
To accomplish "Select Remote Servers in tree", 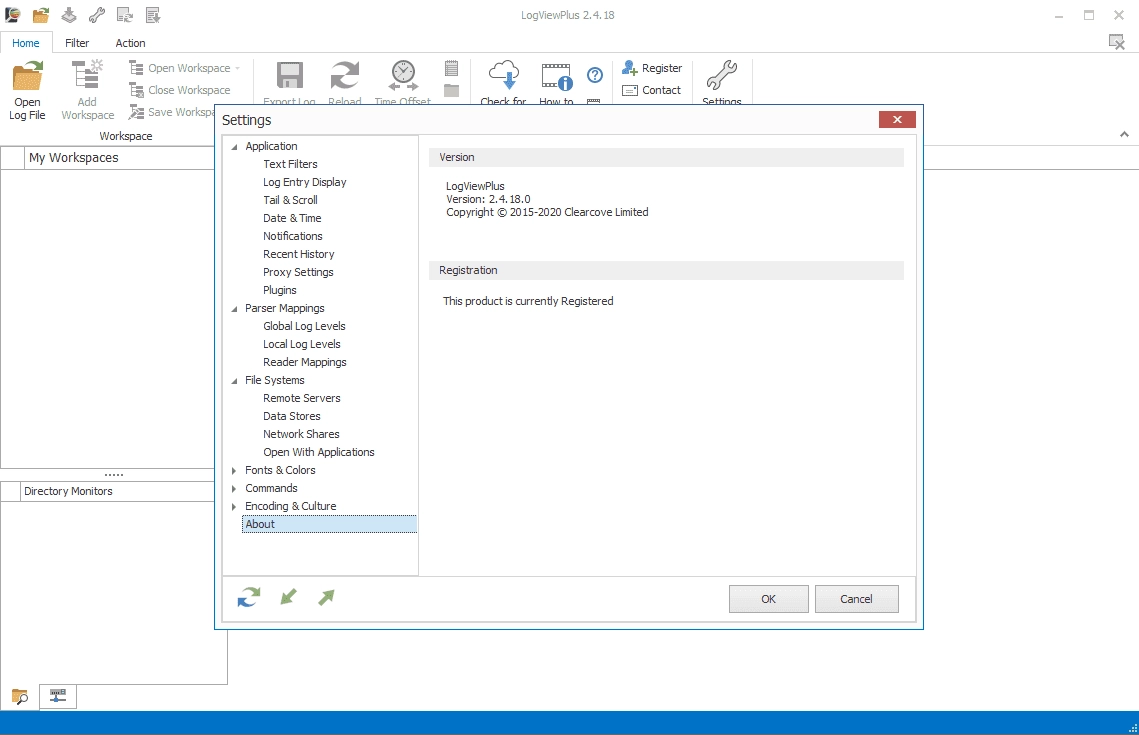I will pyautogui.click(x=301, y=398).
